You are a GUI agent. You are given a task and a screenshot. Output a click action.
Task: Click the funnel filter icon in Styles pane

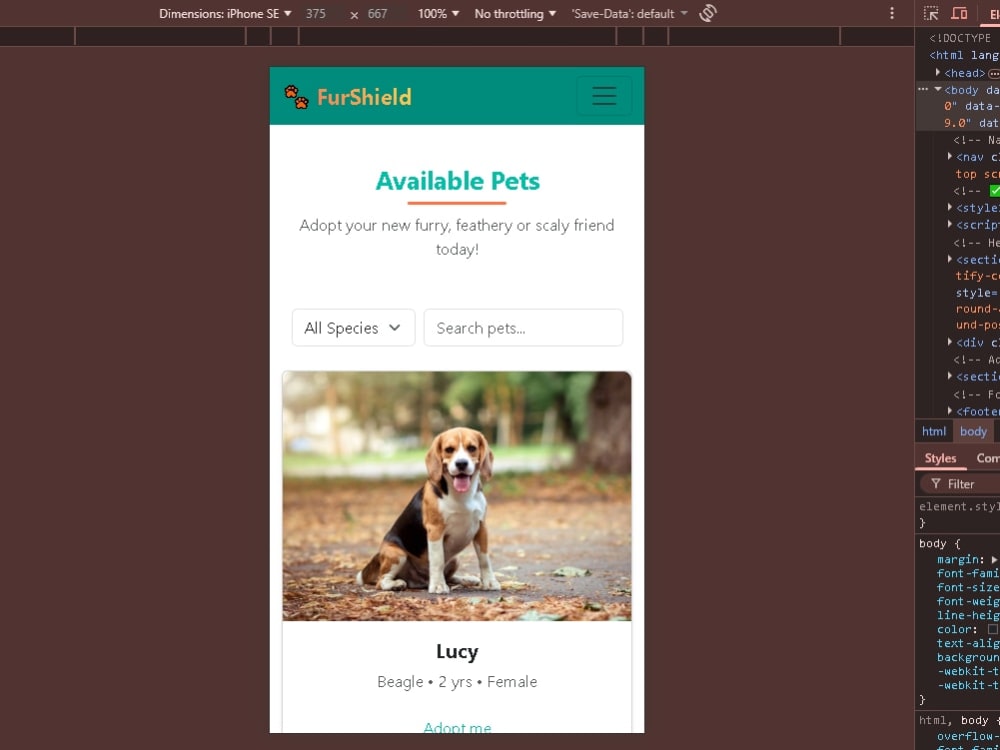click(x=936, y=484)
